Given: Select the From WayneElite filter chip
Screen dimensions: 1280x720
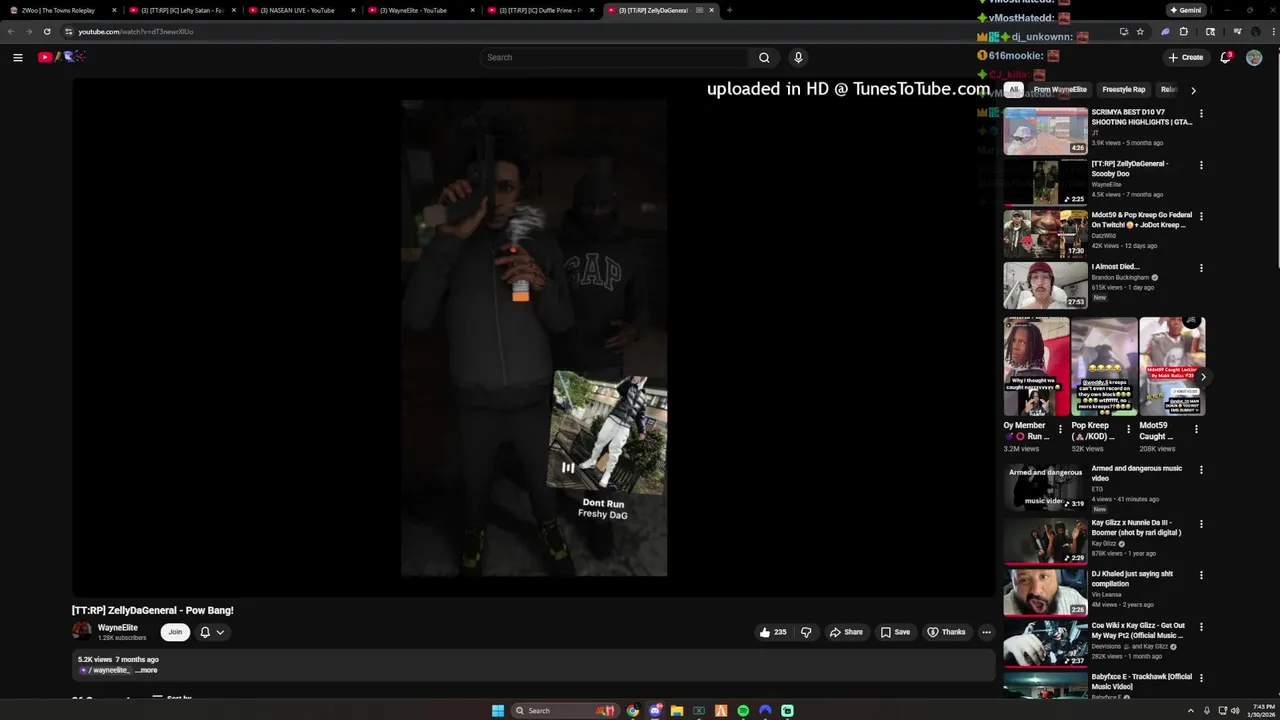Looking at the screenshot, I should point(1060,90).
